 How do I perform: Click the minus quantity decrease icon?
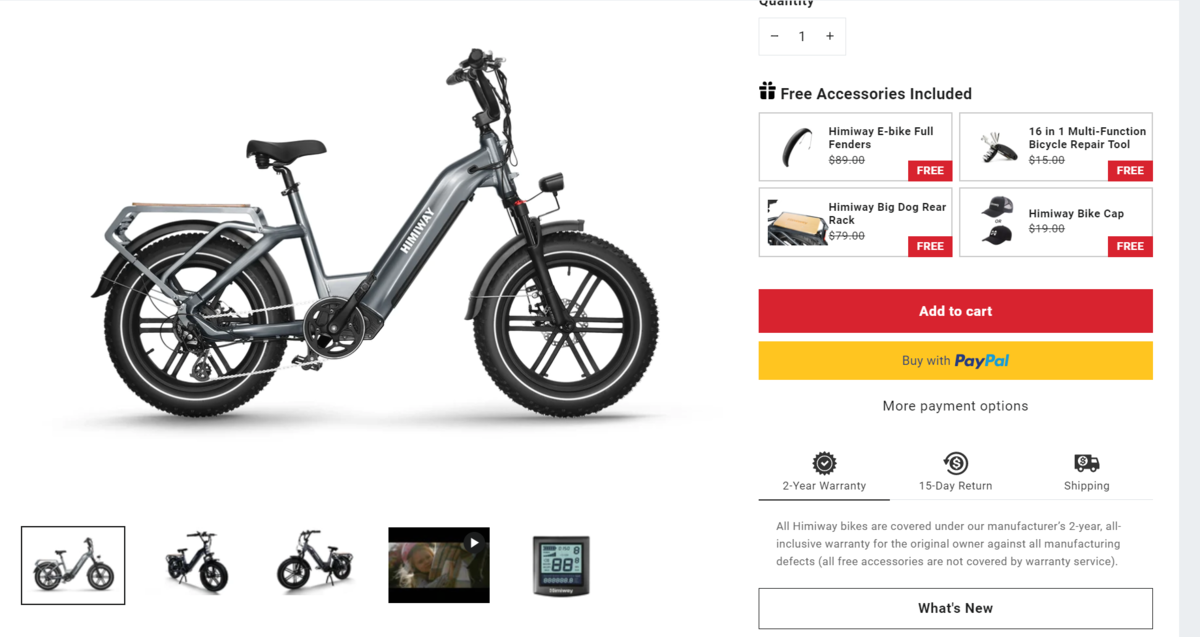(774, 36)
